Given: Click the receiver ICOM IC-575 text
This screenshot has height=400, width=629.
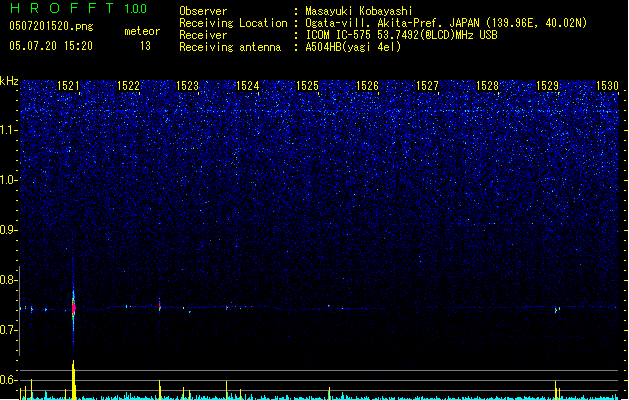Looking at the screenshot, I should coord(401,35).
